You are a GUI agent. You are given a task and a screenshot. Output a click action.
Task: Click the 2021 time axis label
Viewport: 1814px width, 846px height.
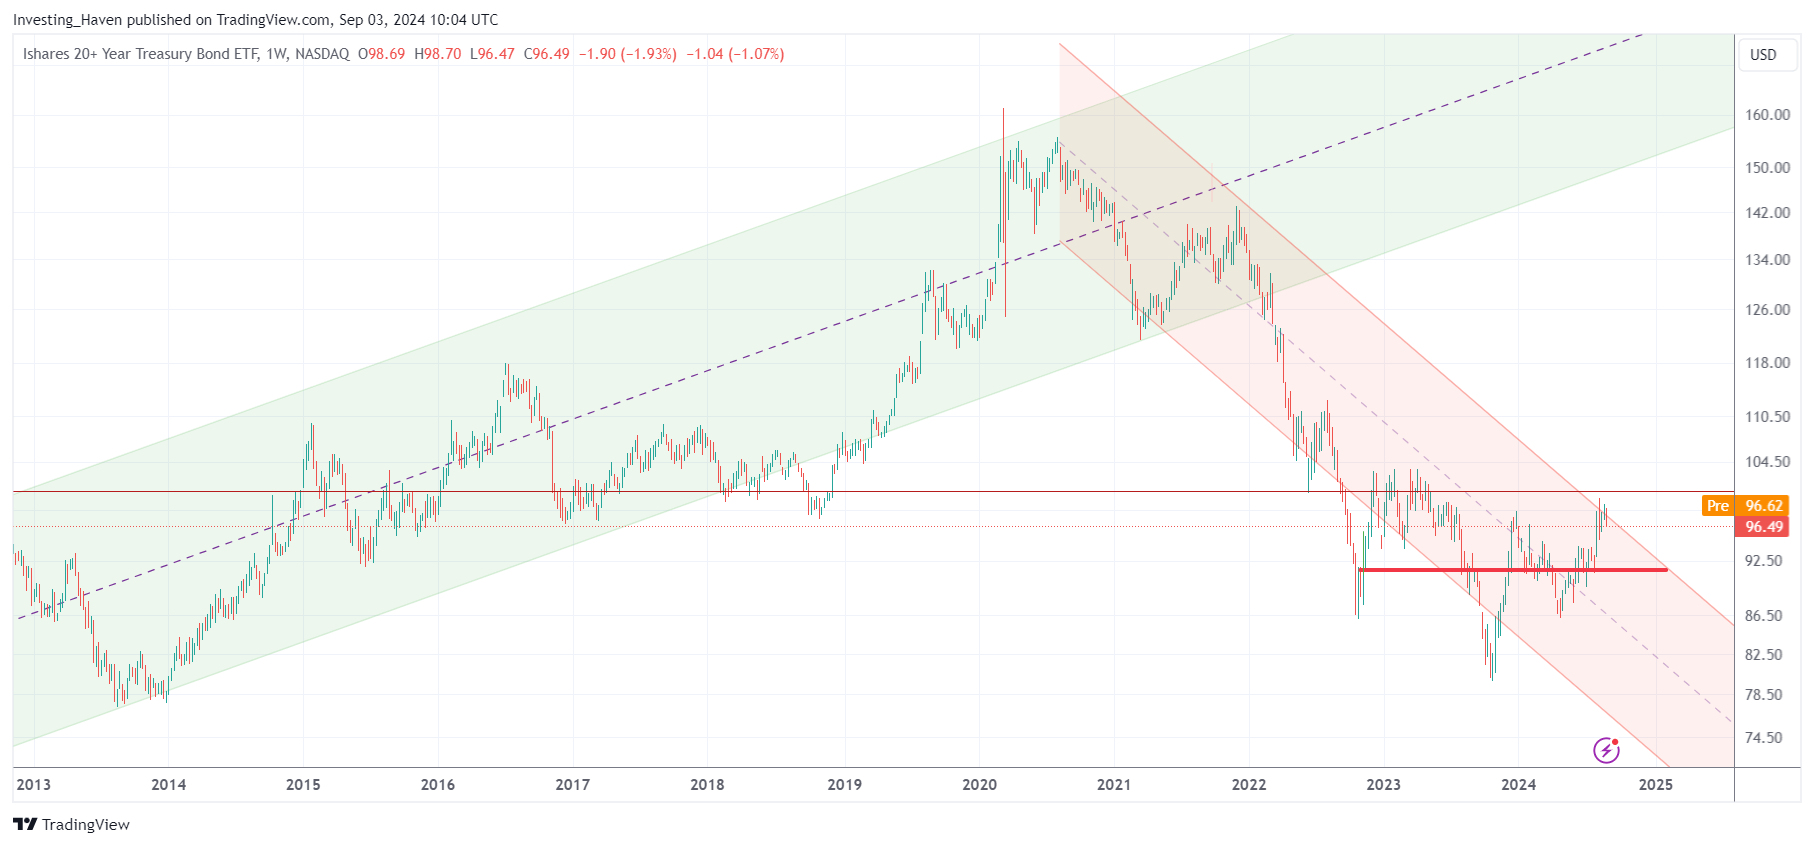point(1114,785)
